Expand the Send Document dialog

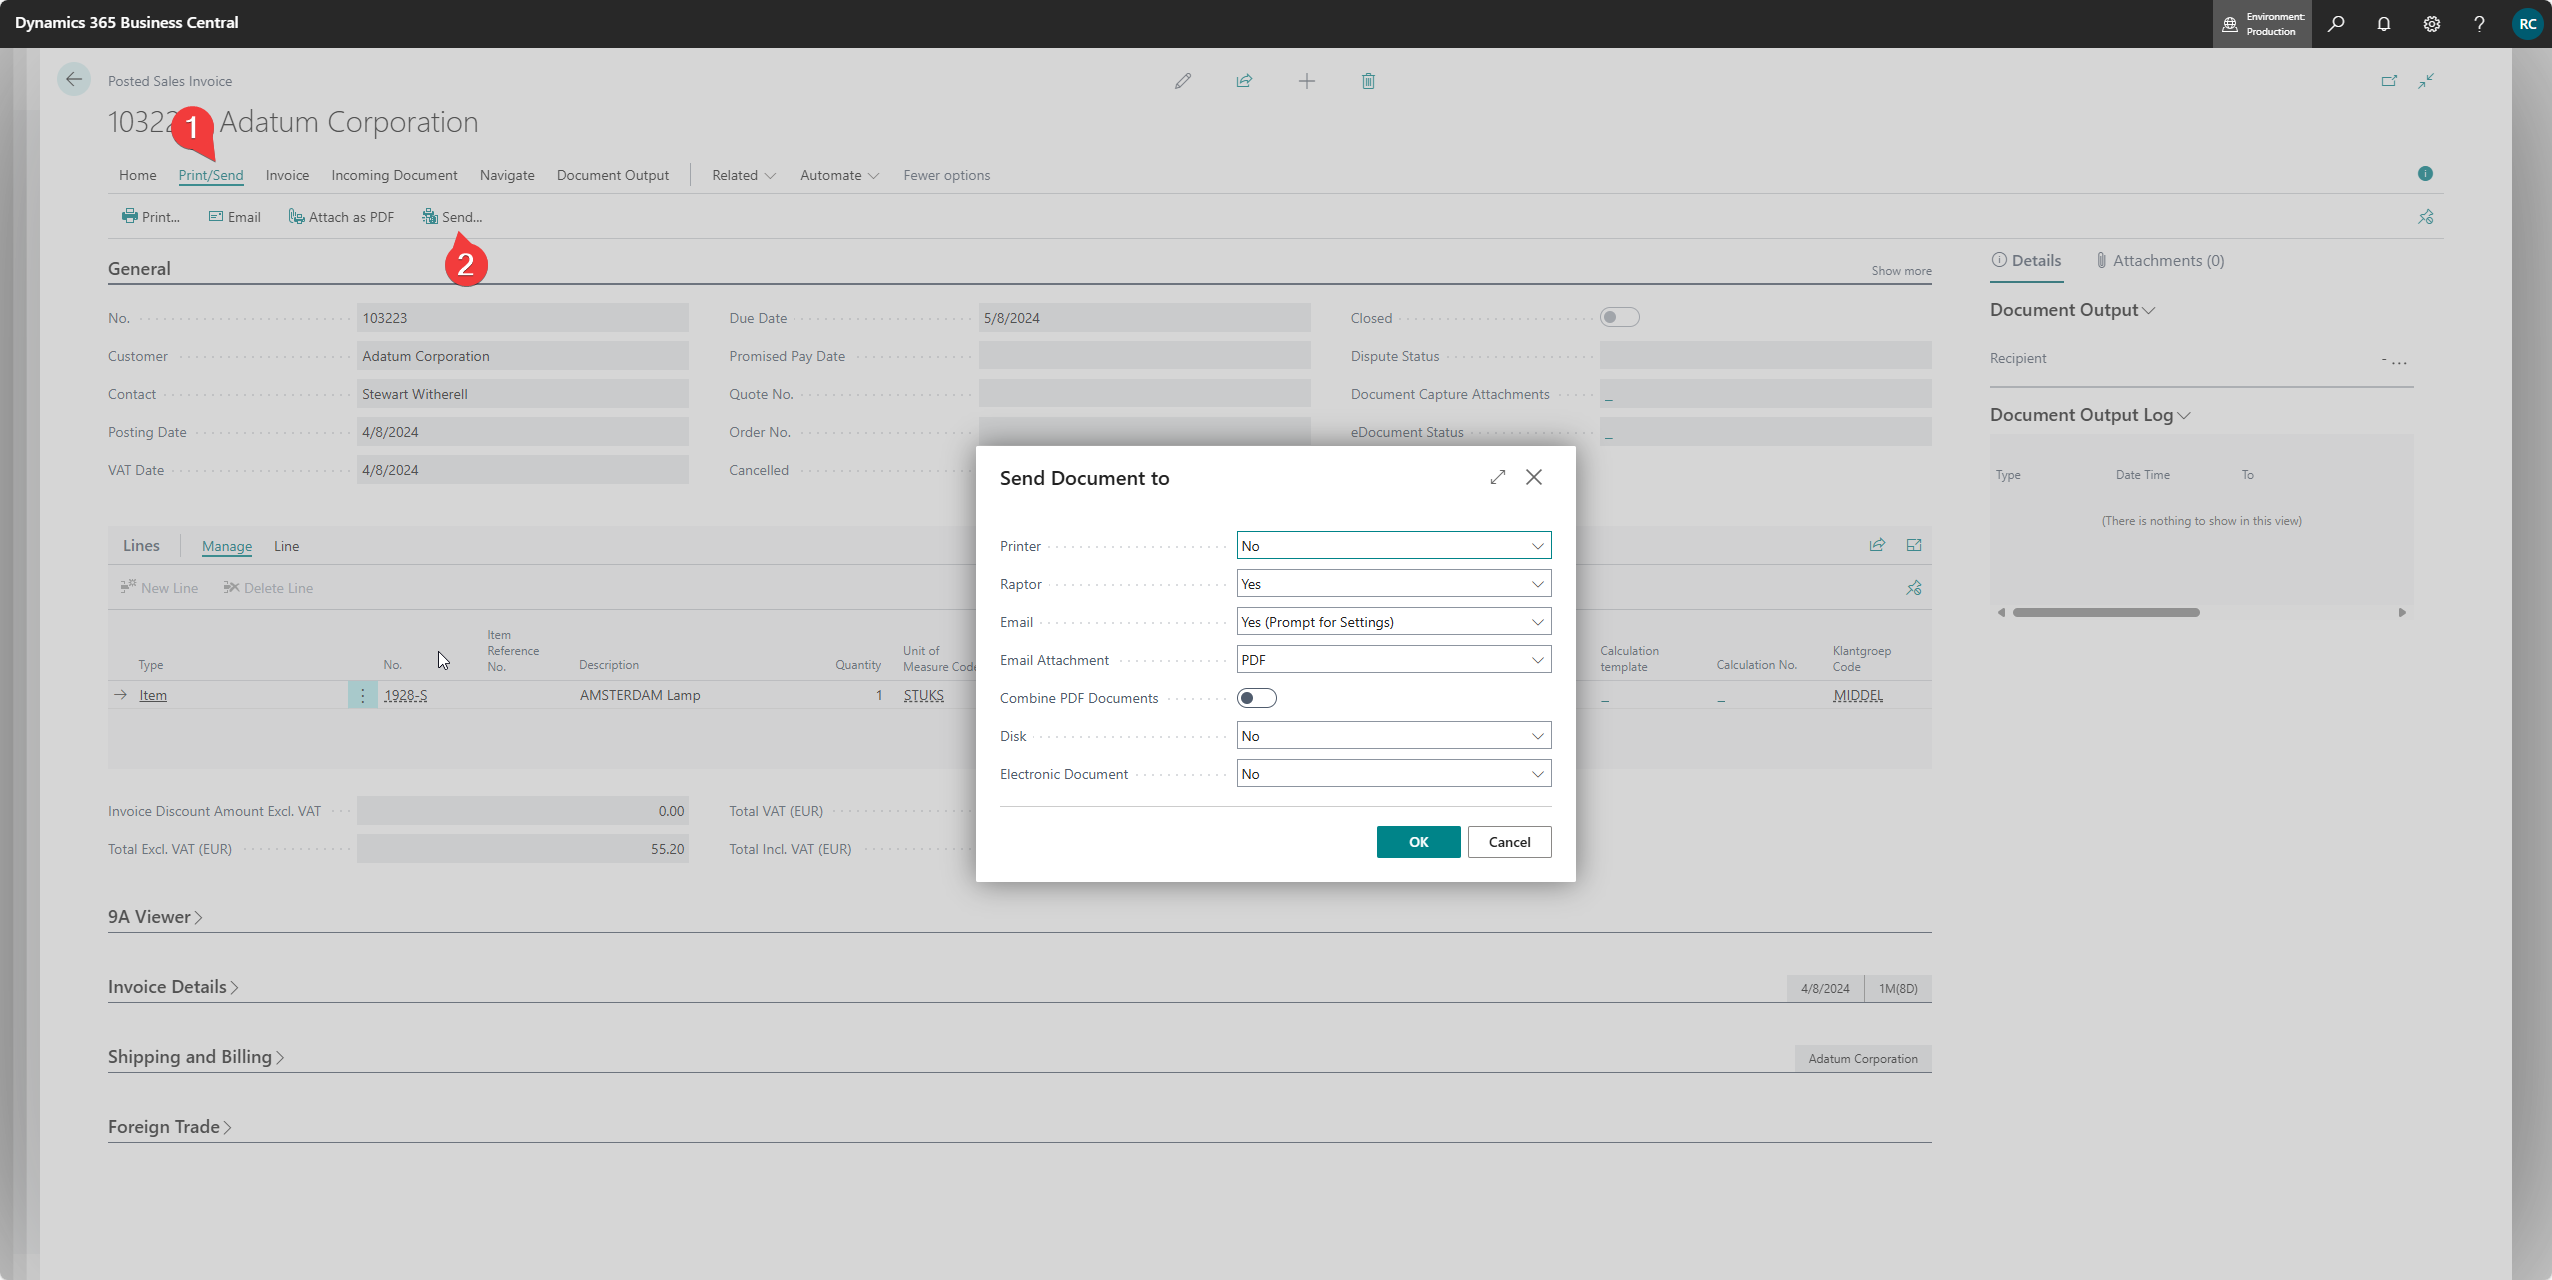tap(1497, 477)
